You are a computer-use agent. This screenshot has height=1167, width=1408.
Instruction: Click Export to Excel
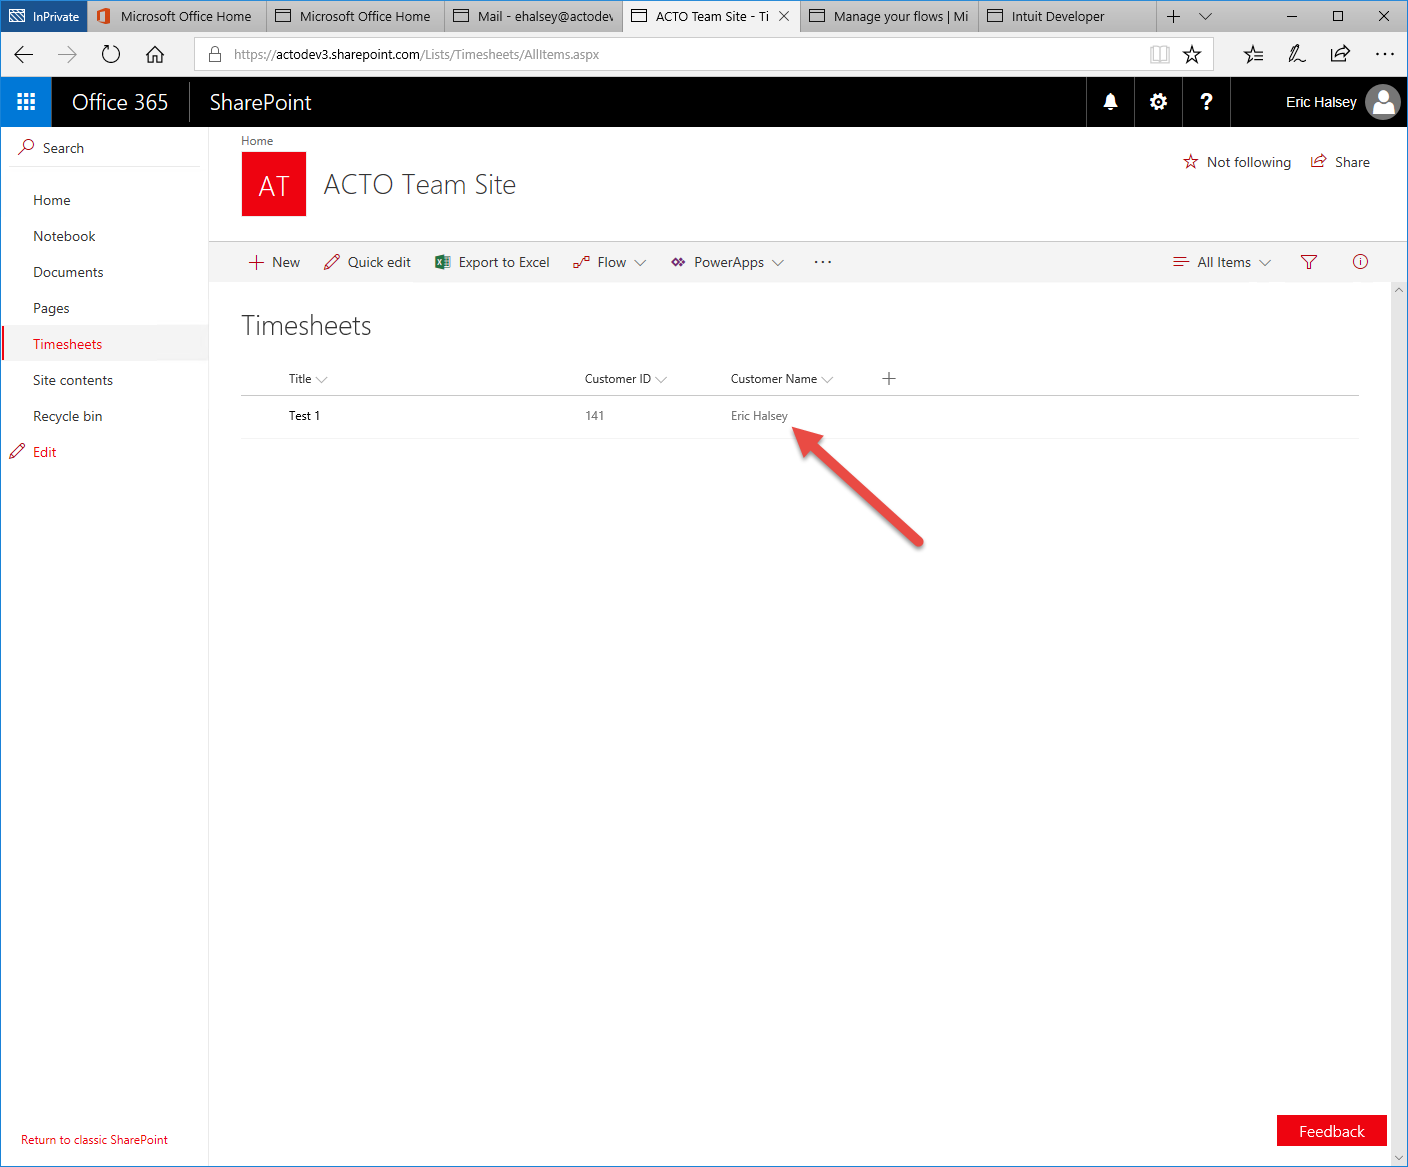click(x=492, y=262)
